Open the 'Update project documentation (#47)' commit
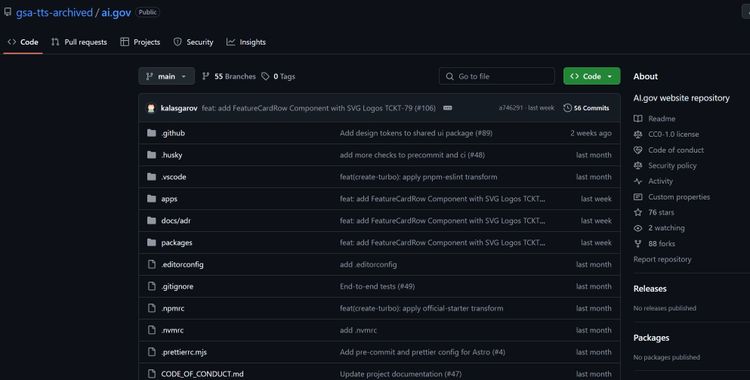The width and height of the screenshot is (750, 380). [x=401, y=374]
